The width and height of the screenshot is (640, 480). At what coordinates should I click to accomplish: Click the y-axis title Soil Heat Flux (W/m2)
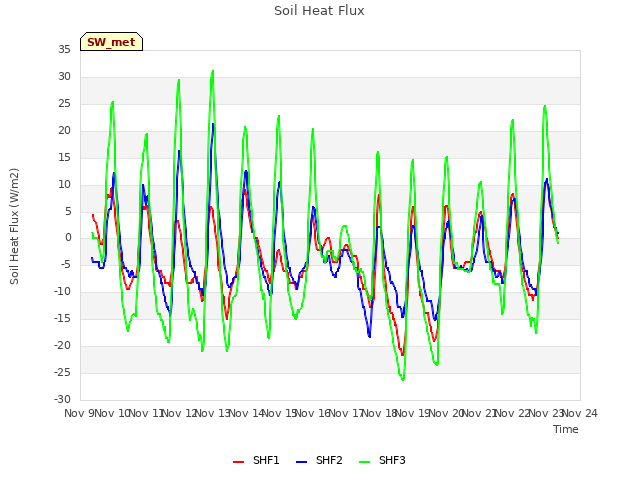pos(14,226)
